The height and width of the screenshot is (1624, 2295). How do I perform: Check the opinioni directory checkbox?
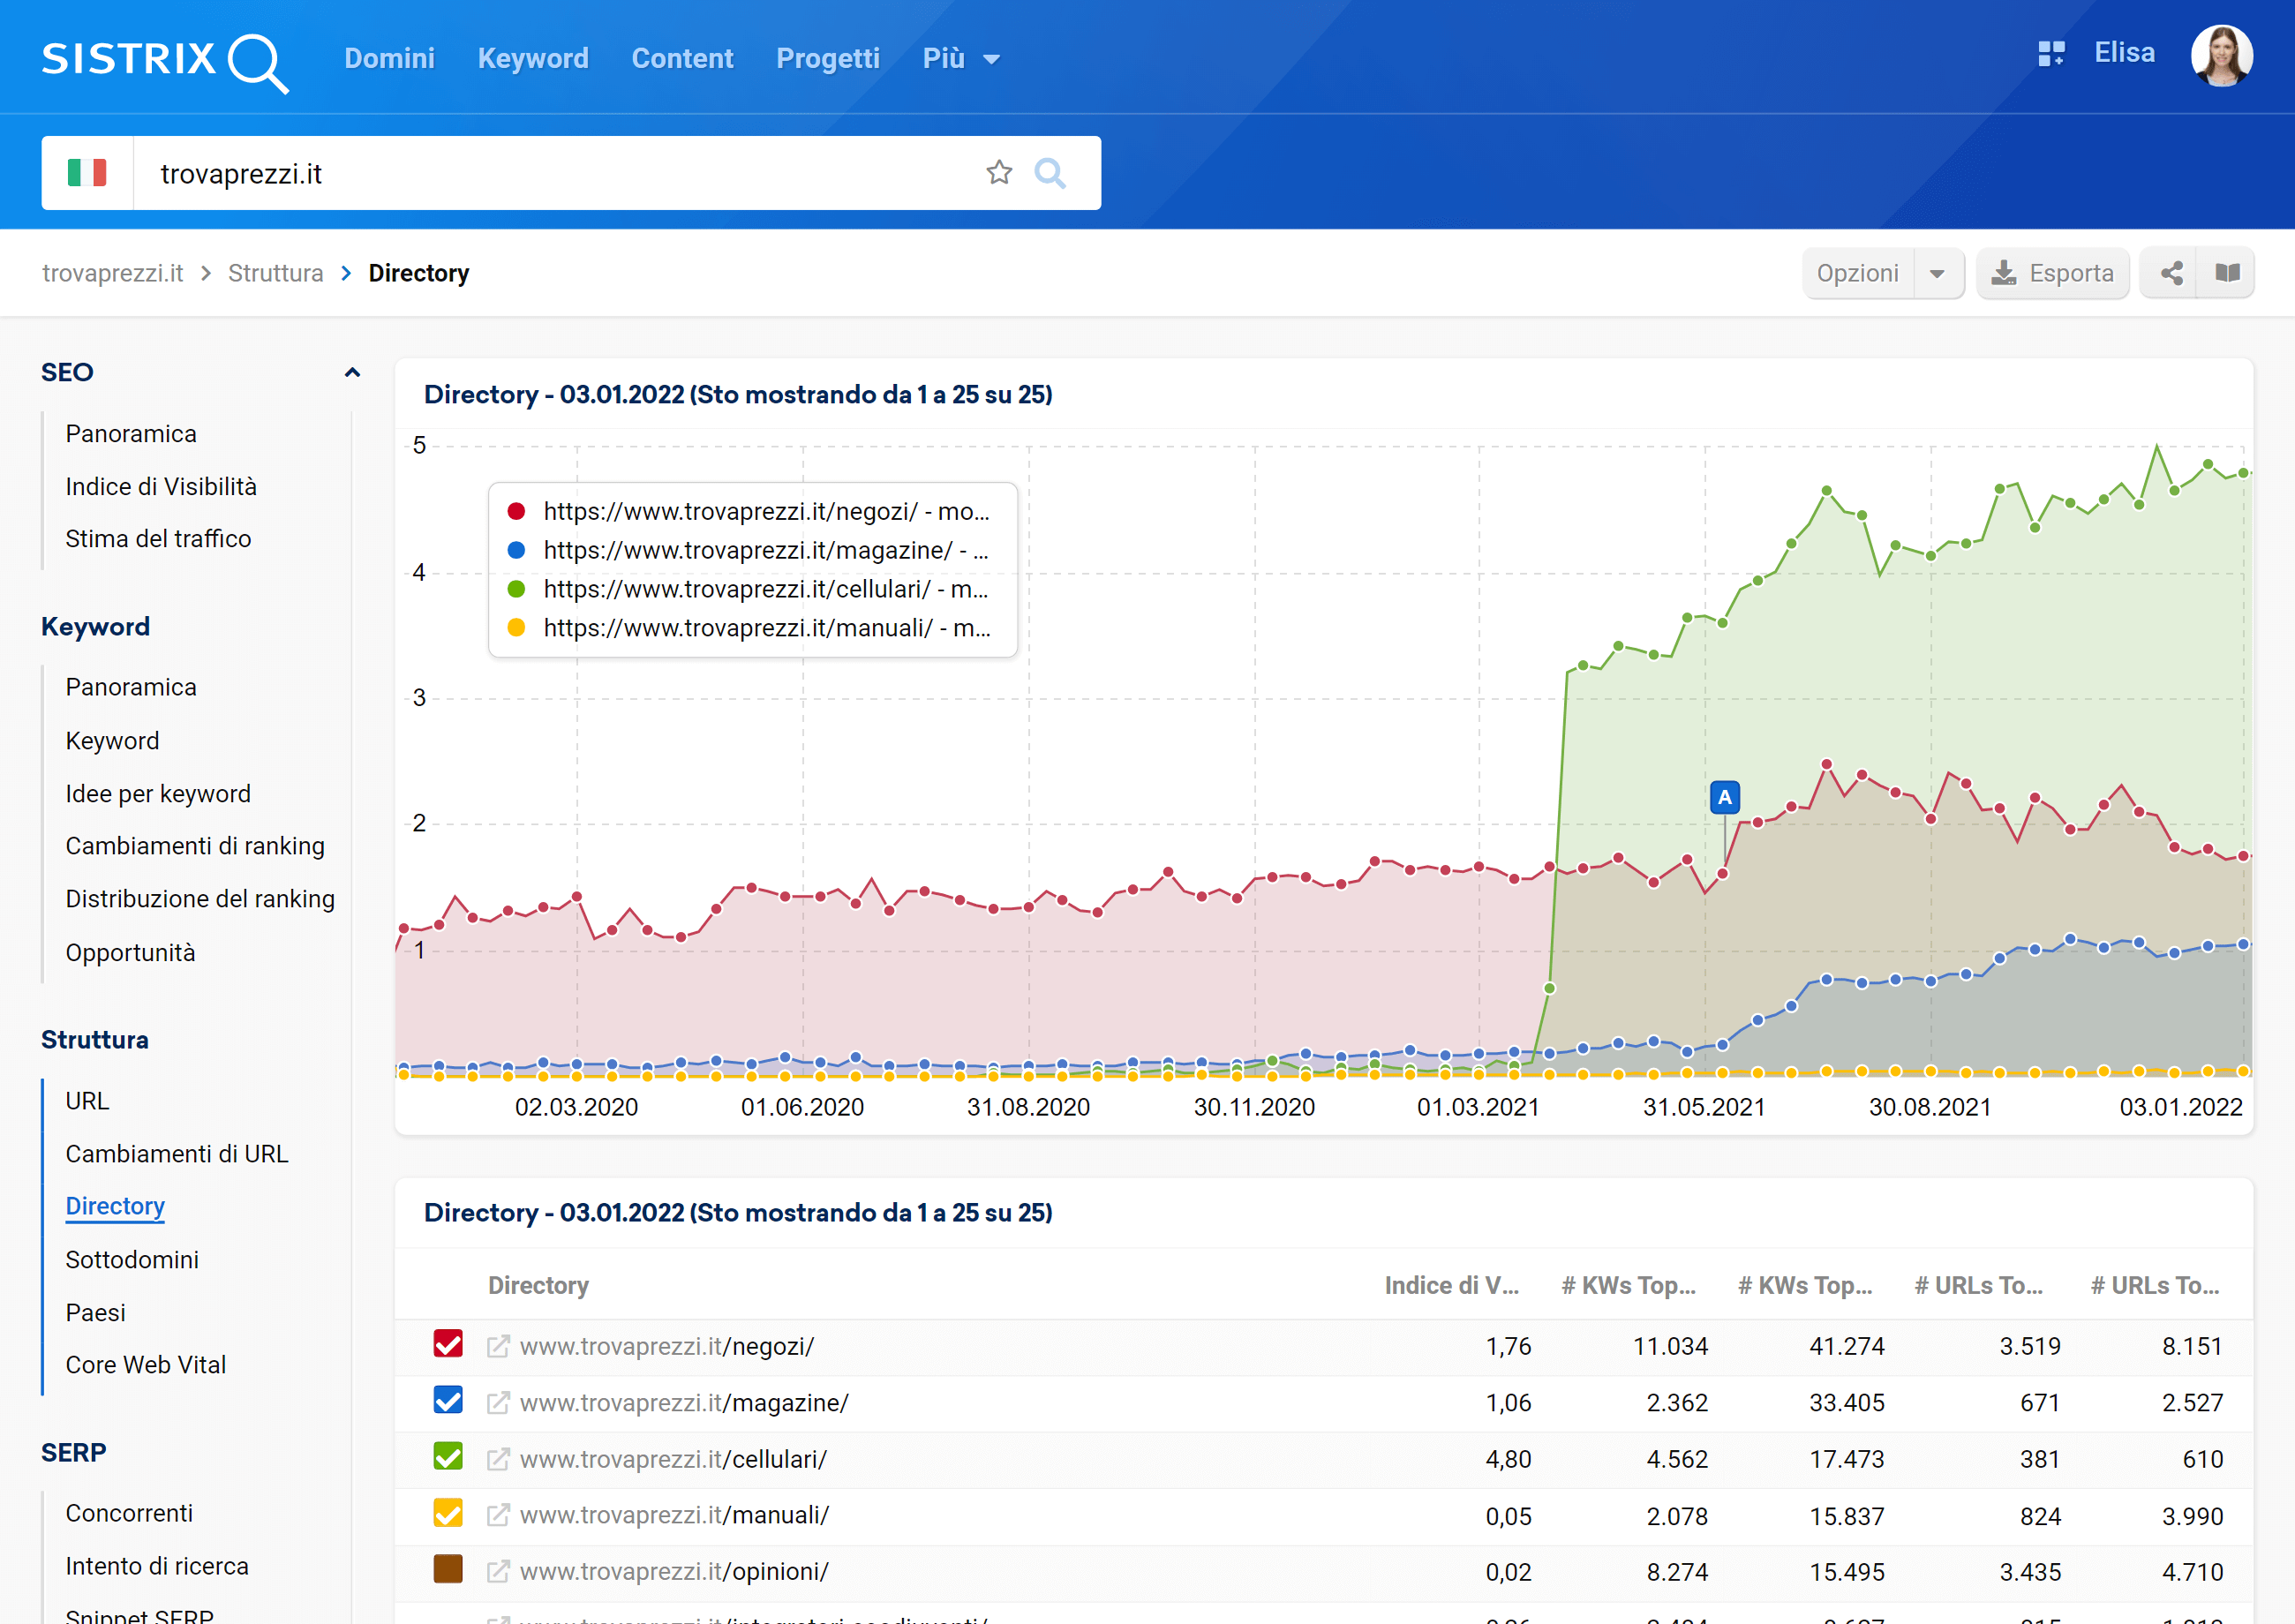click(448, 1568)
